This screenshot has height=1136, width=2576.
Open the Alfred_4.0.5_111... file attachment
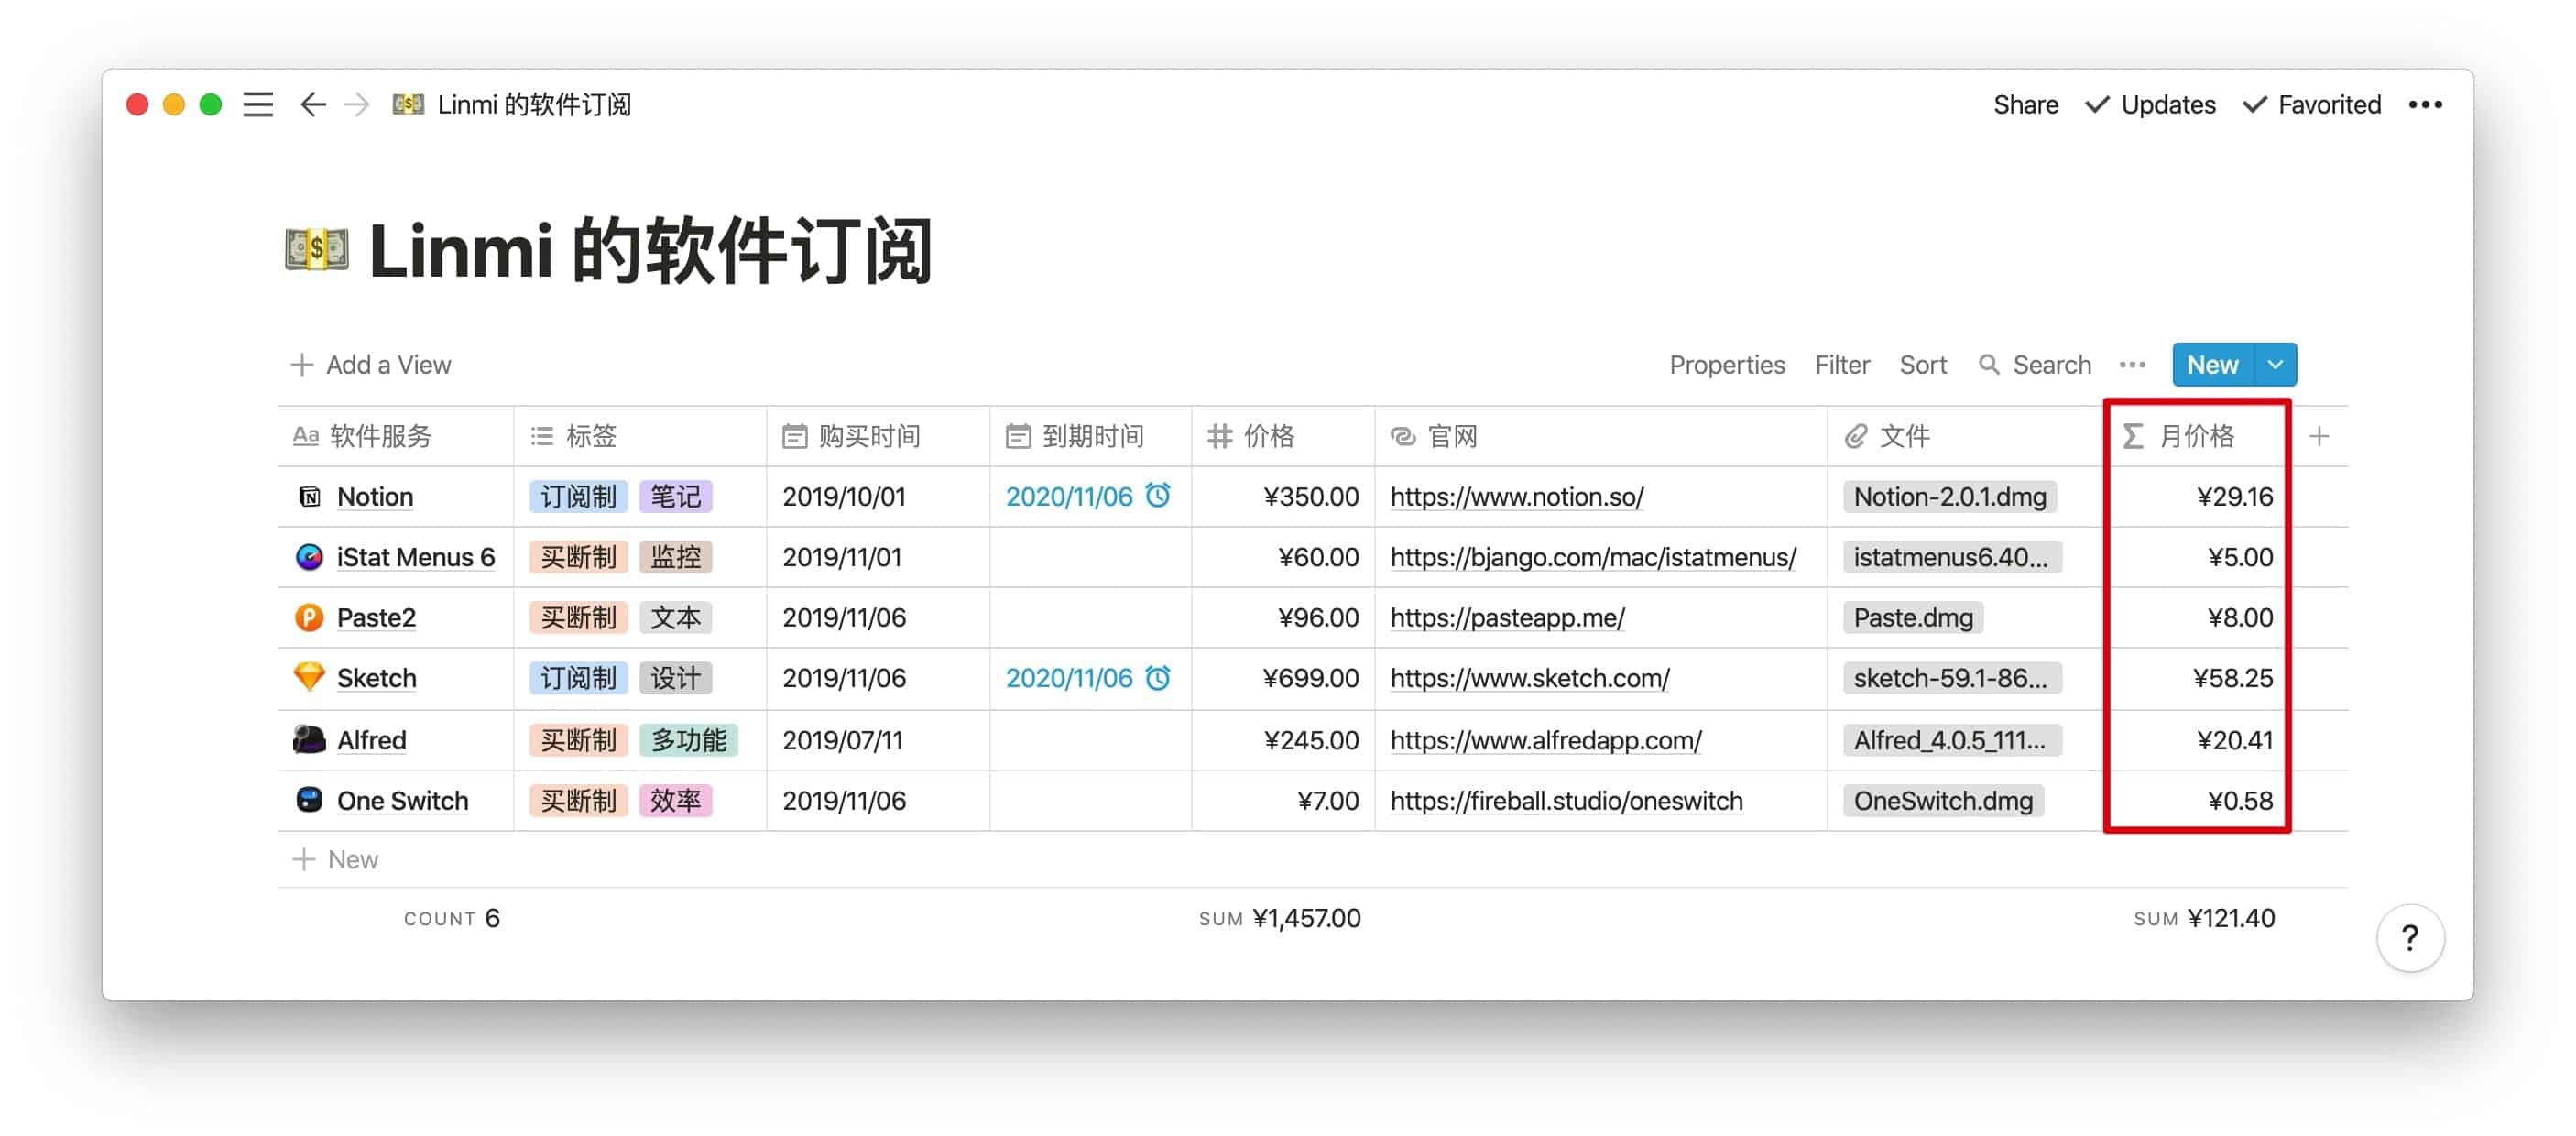1950,740
